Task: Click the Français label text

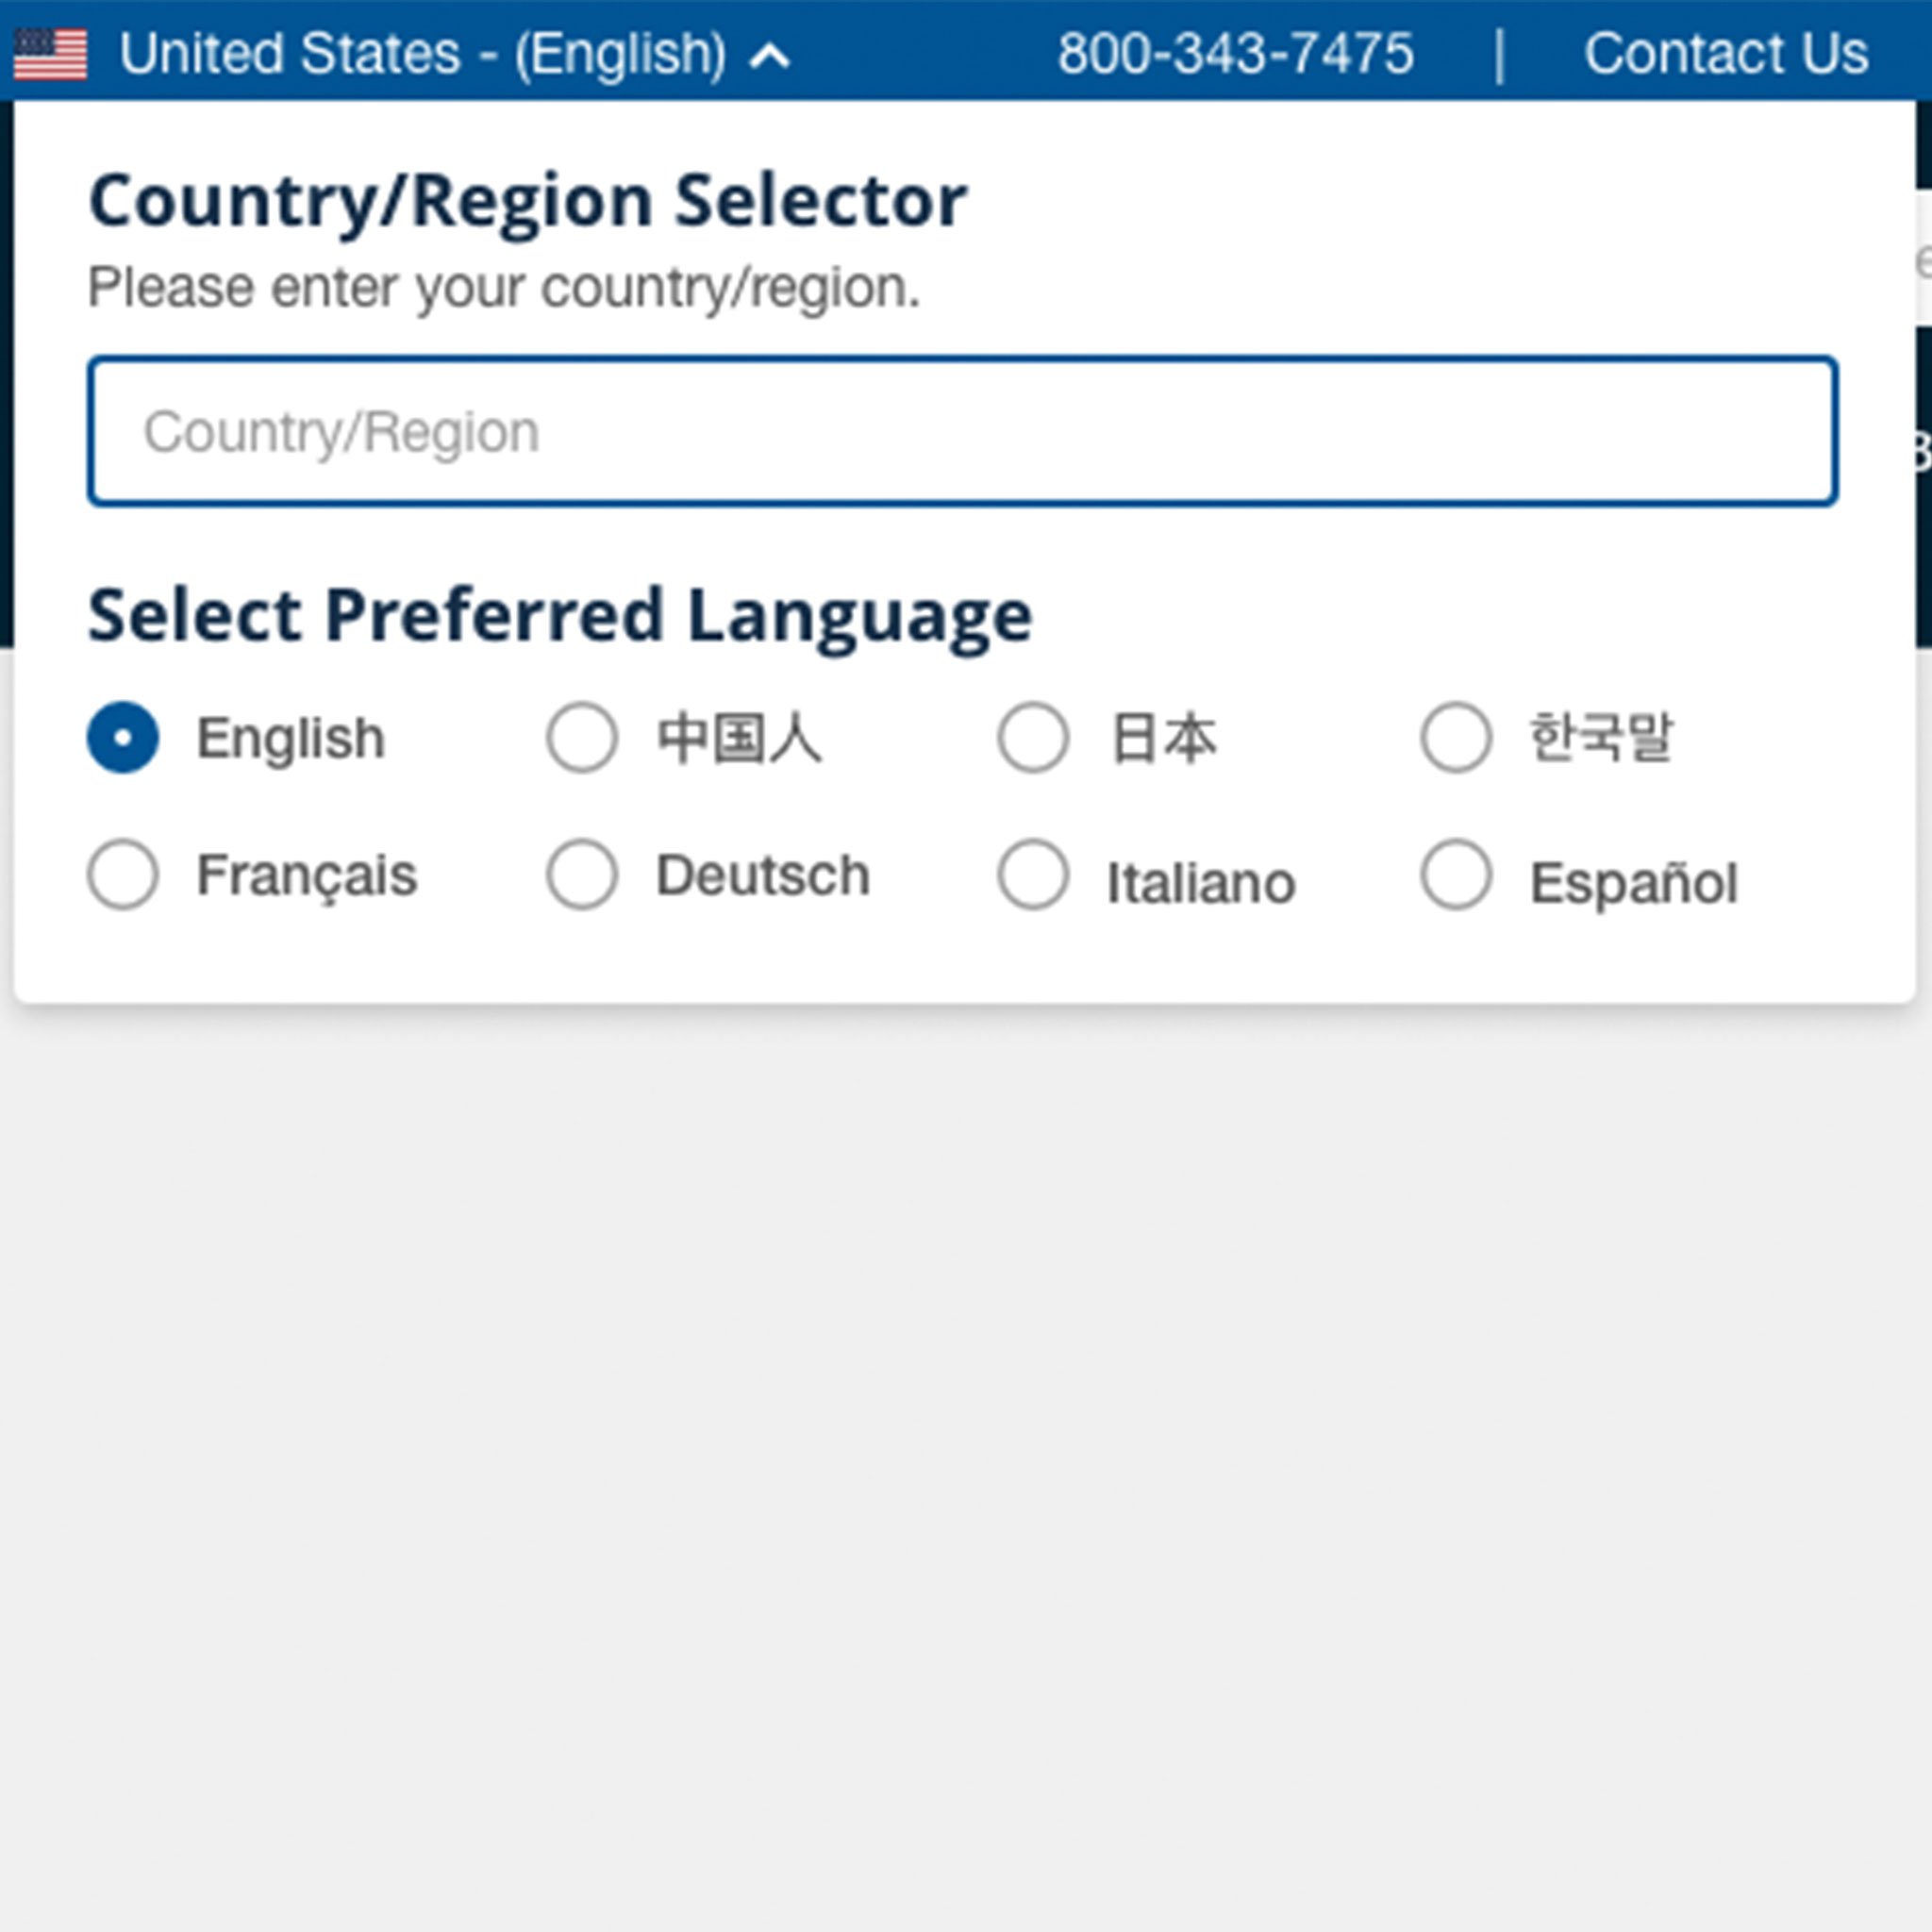Action: tap(307, 878)
